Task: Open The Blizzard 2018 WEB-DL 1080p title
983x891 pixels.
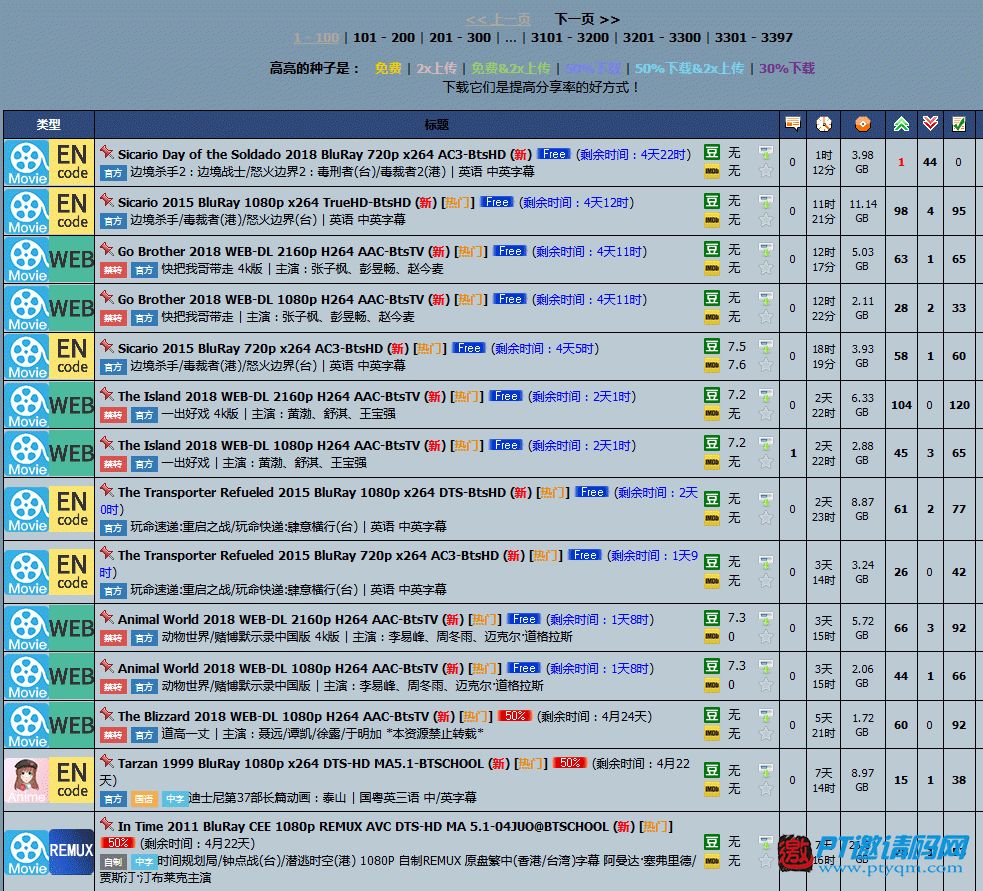Action: click(273, 717)
